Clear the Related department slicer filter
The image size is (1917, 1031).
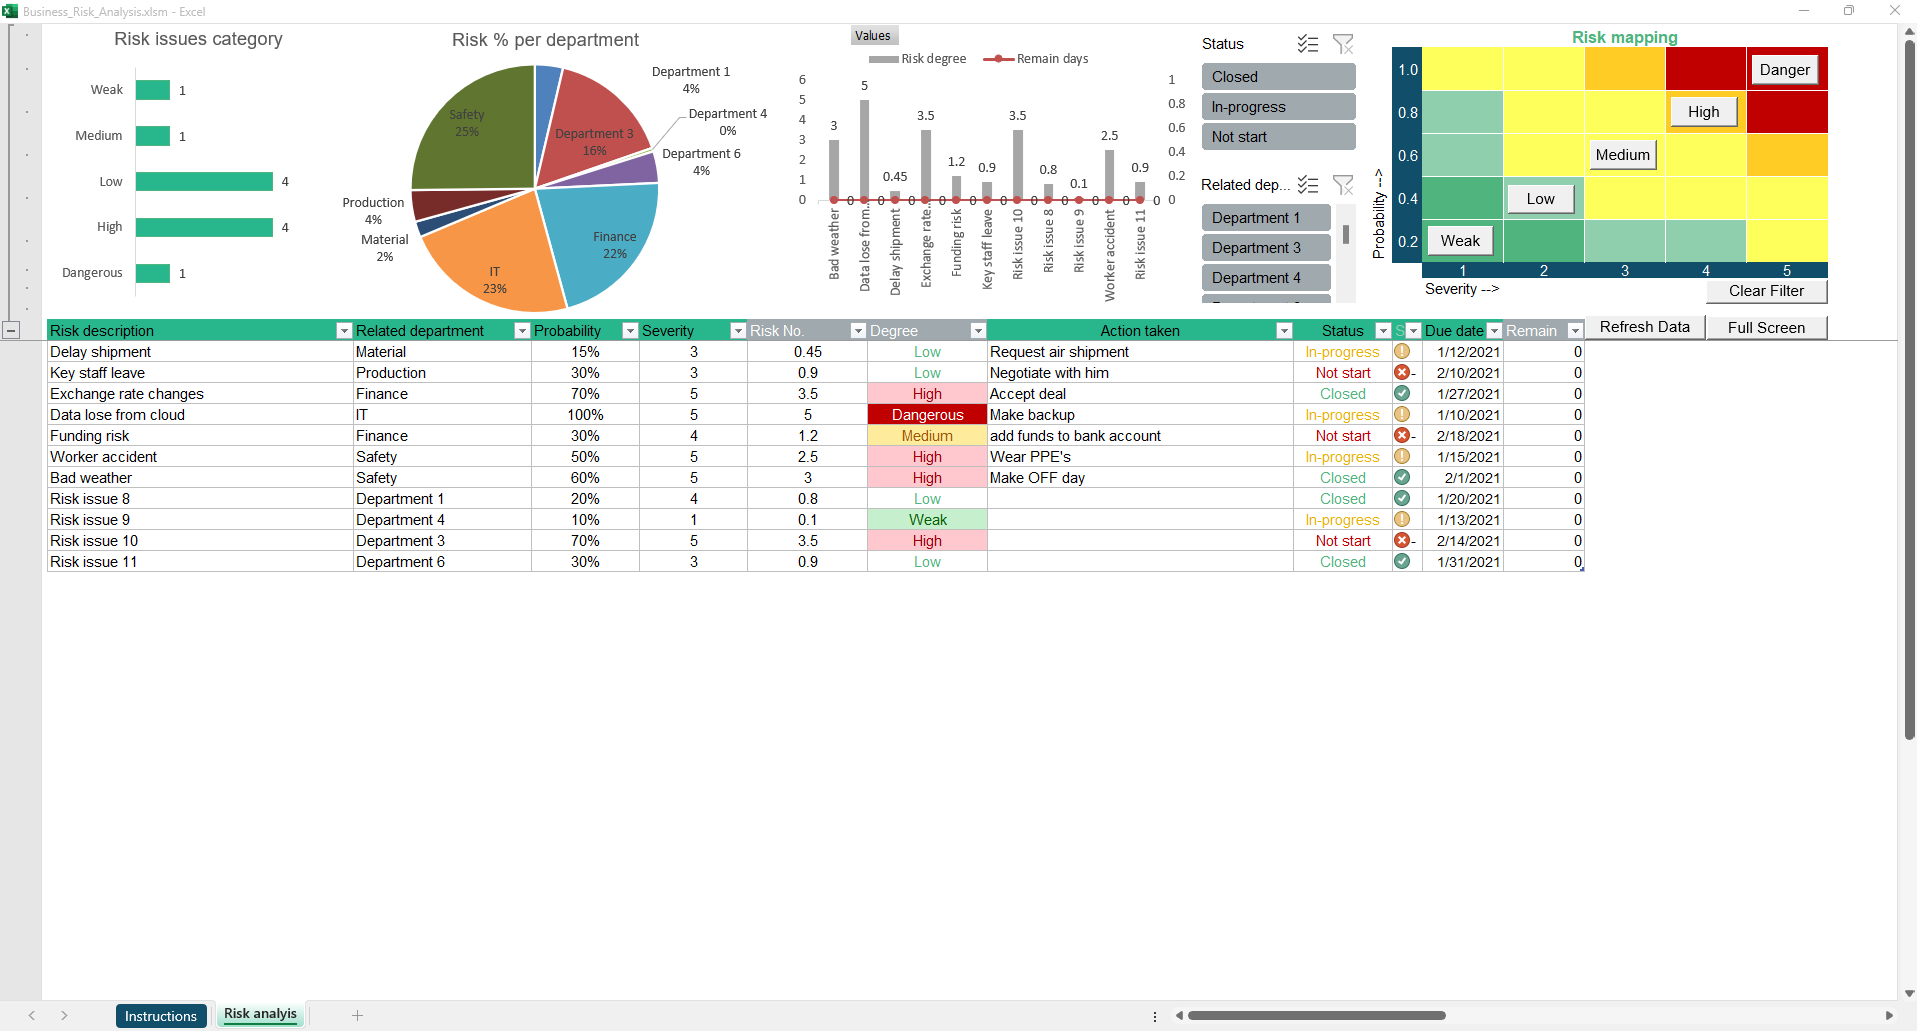pos(1343,185)
